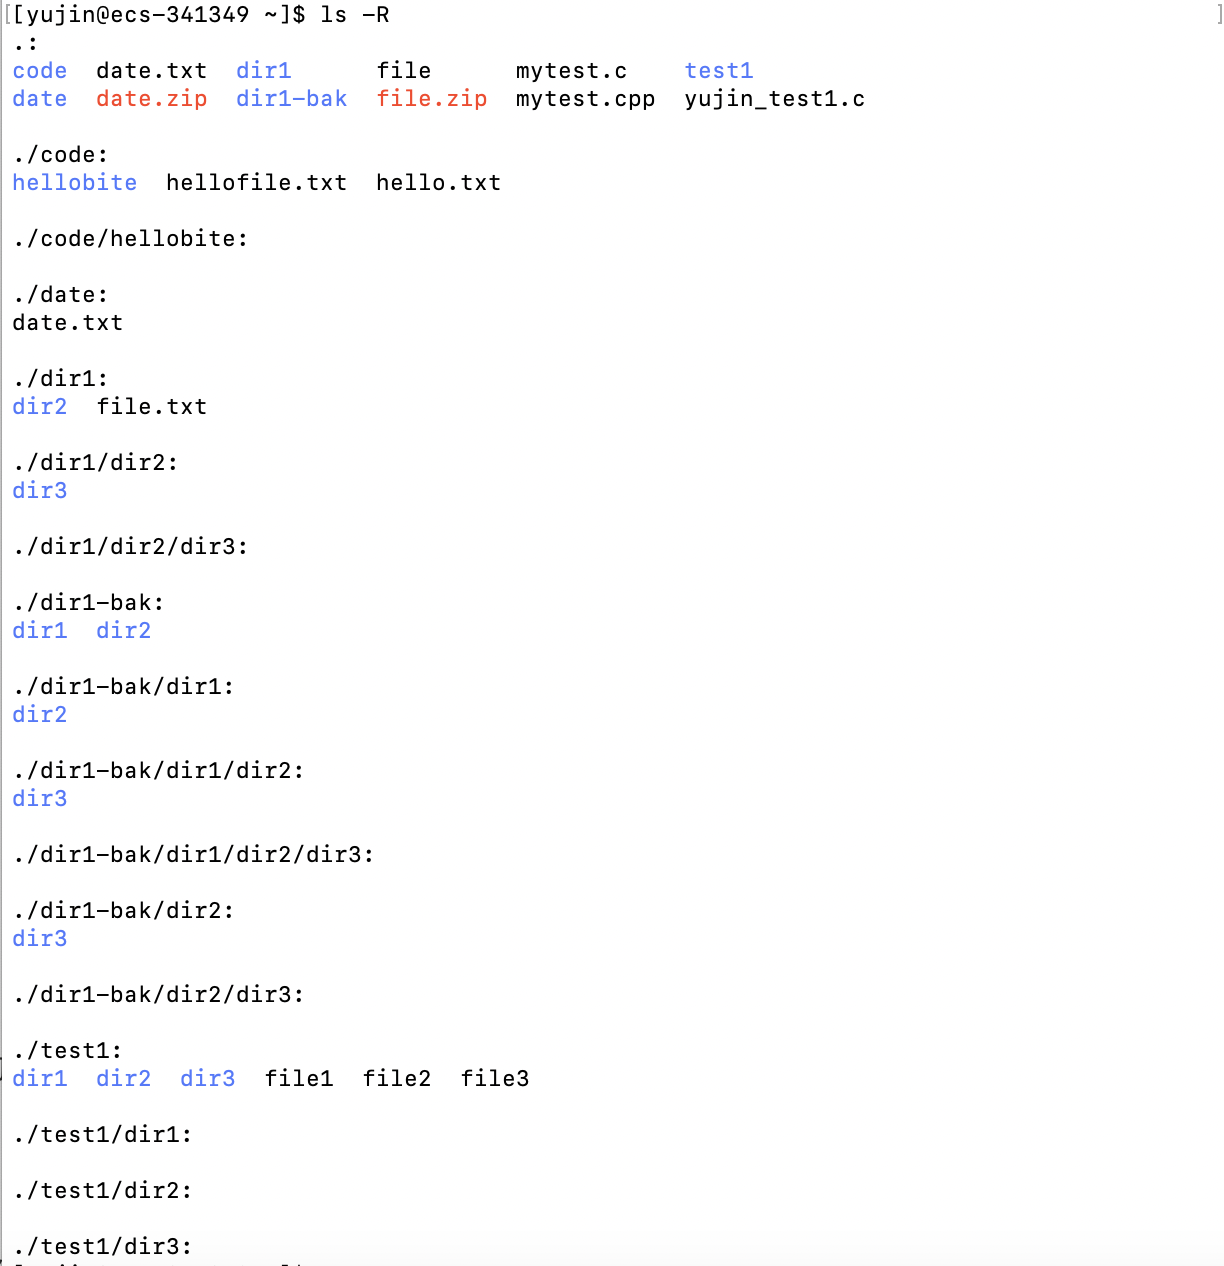Select 'dir3' listed under './test1:'

(x=208, y=1079)
